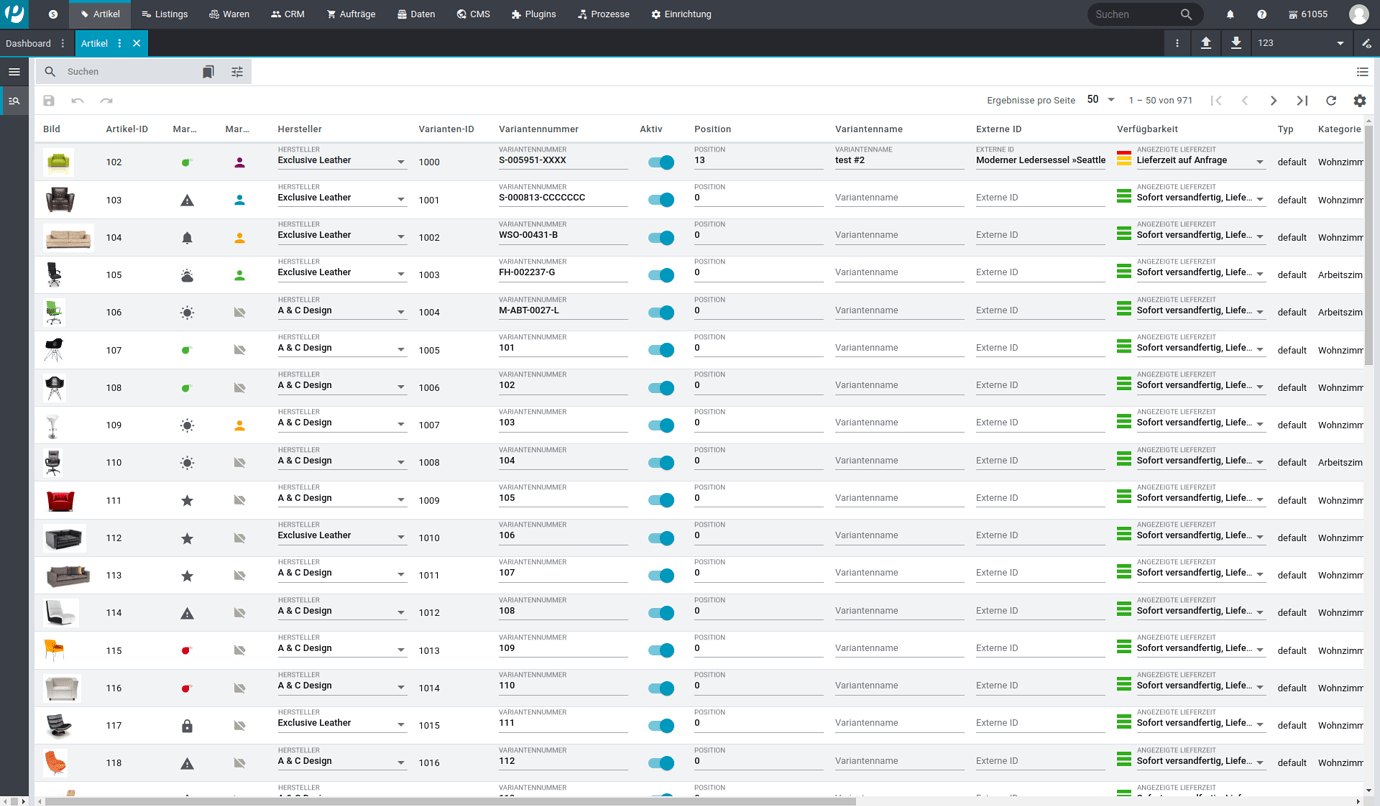
Task: Open the hamburger side menu
Action: point(14,72)
